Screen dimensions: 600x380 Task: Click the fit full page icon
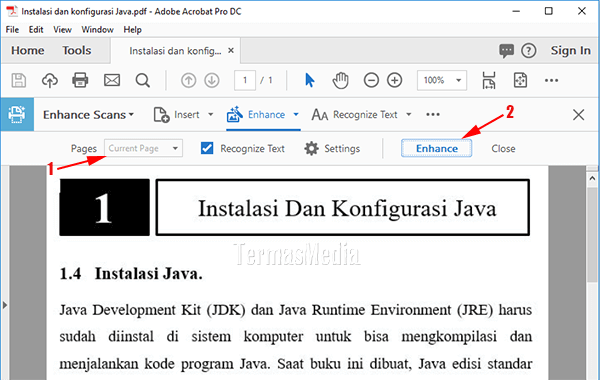520,80
